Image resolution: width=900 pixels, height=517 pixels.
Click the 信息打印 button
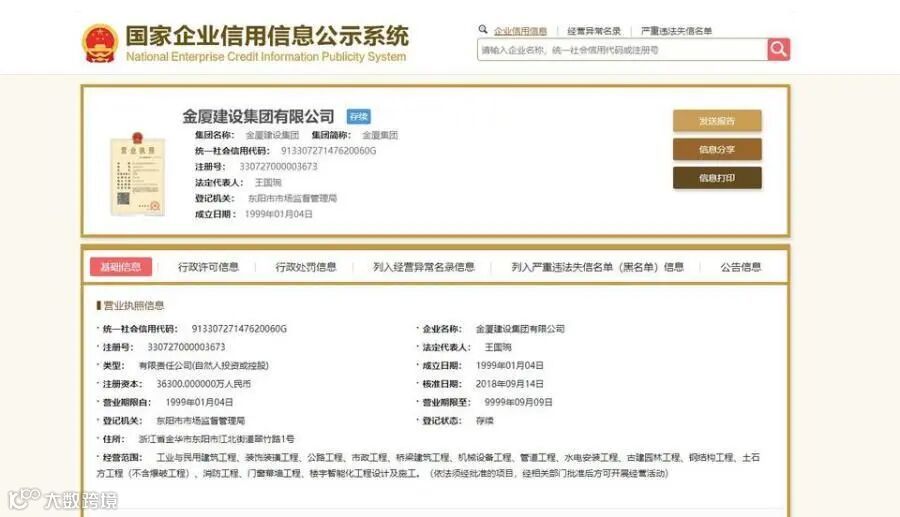pyautogui.click(x=717, y=178)
